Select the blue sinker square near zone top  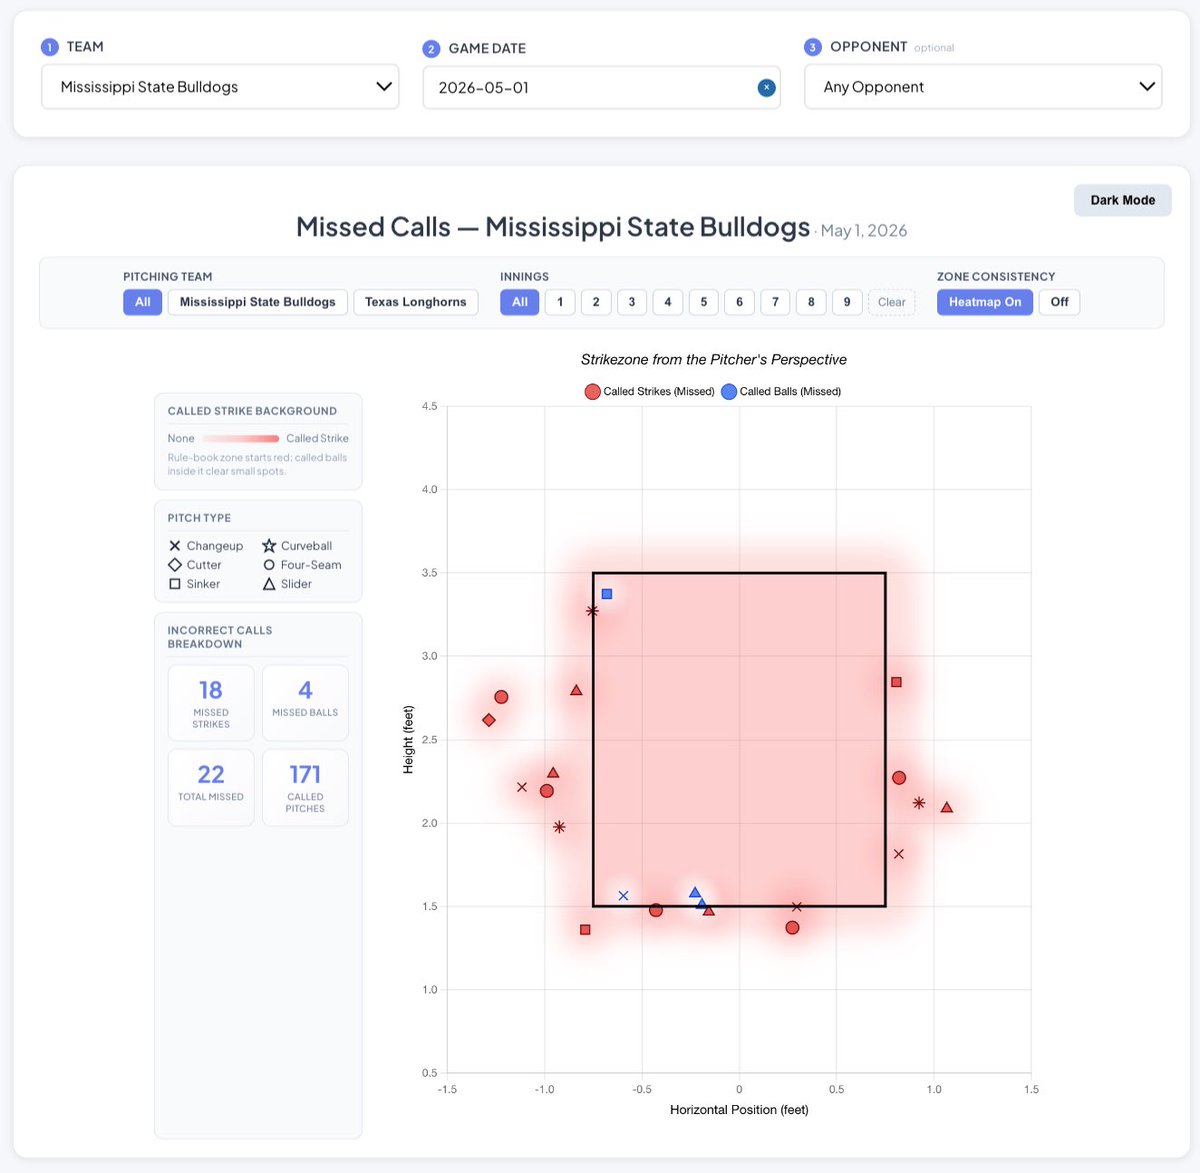[607, 594]
